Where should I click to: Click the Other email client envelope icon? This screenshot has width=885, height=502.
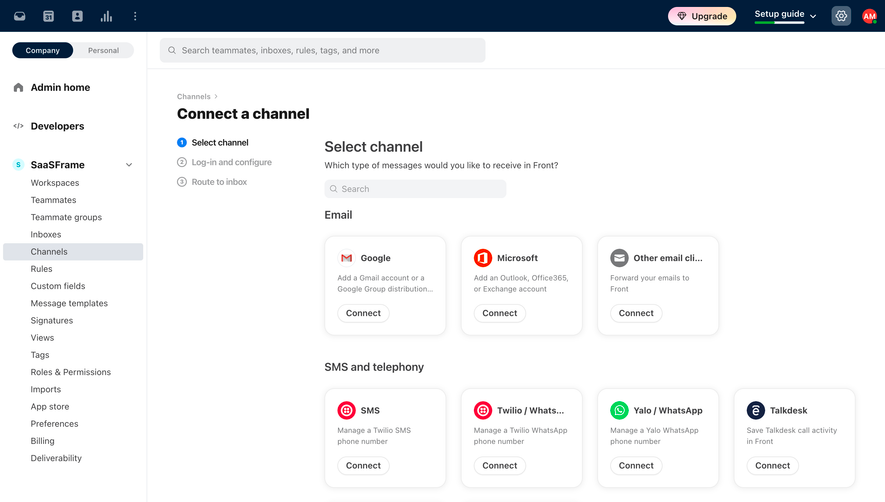click(x=619, y=258)
